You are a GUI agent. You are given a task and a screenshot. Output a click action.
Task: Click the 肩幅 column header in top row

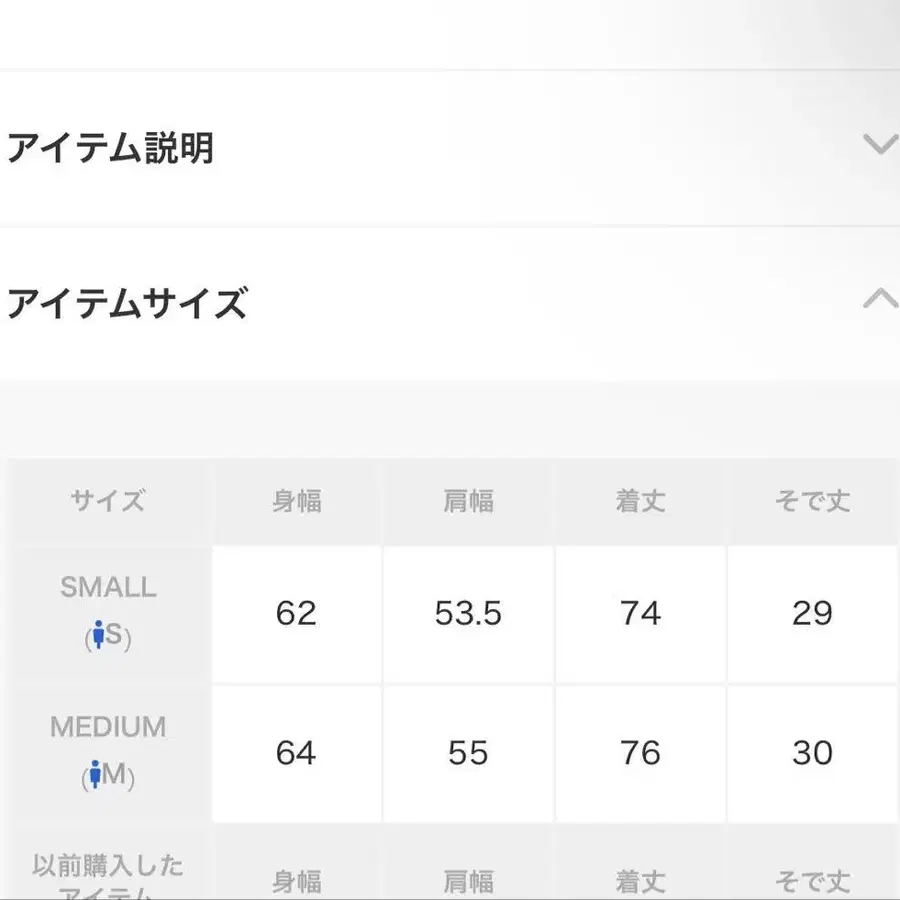coord(468,501)
